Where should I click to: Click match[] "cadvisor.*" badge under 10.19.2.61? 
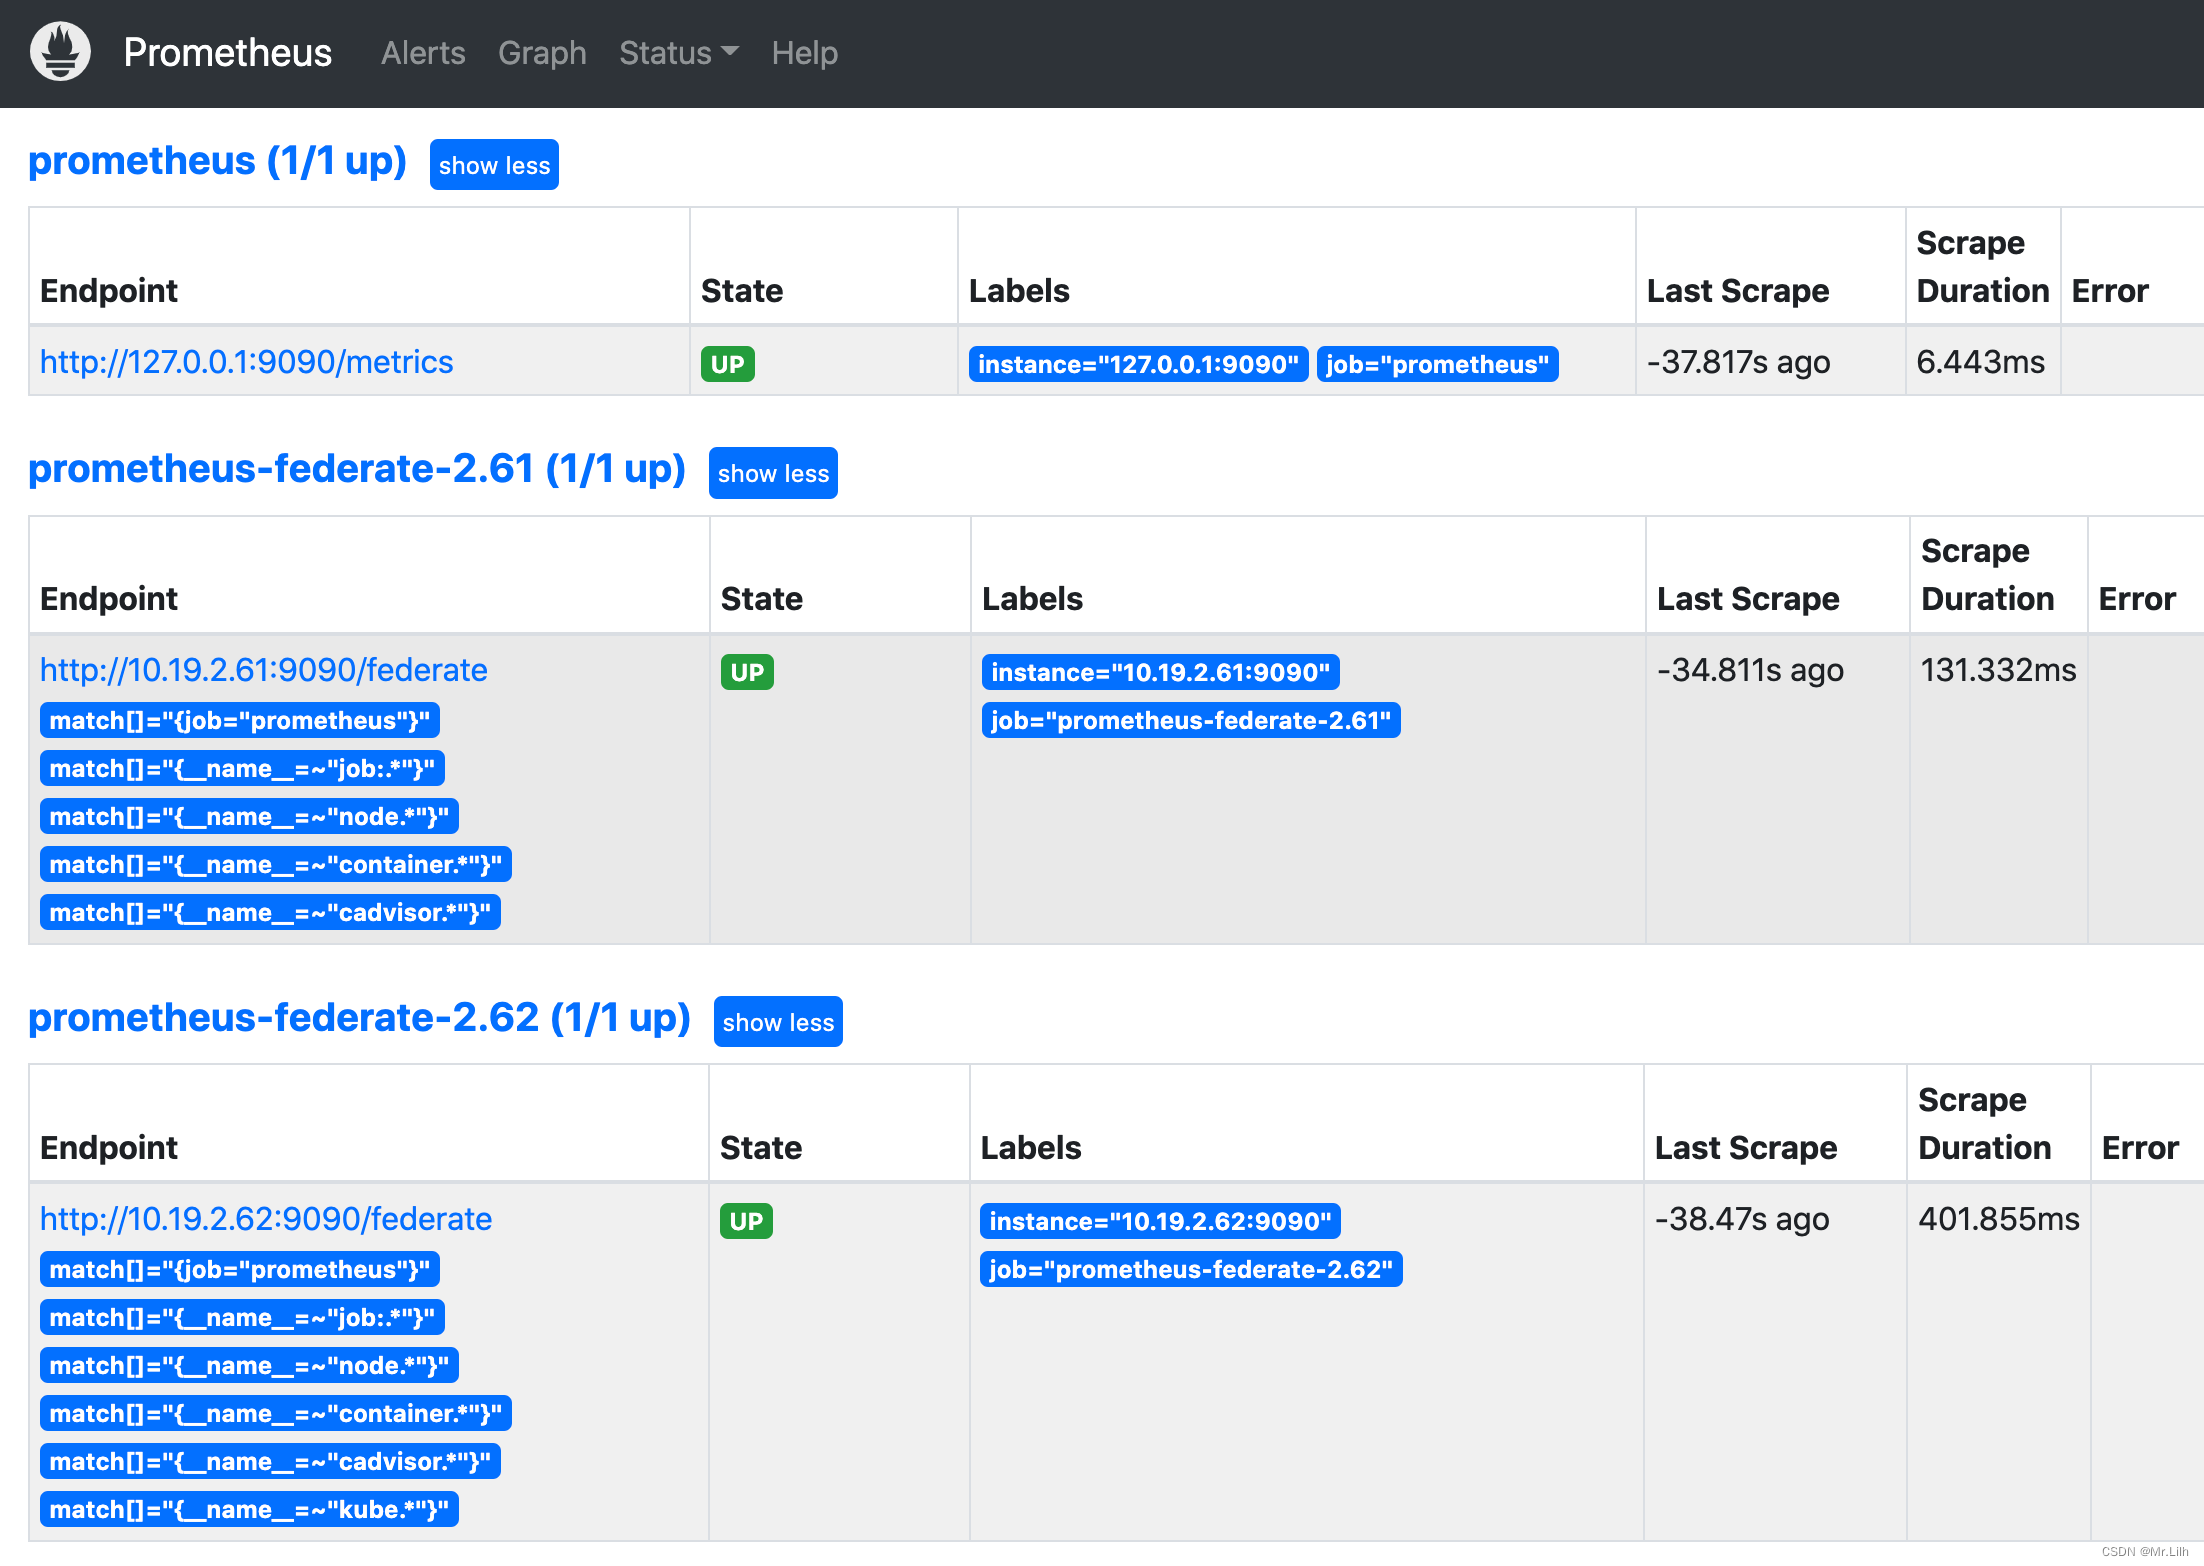(x=270, y=912)
